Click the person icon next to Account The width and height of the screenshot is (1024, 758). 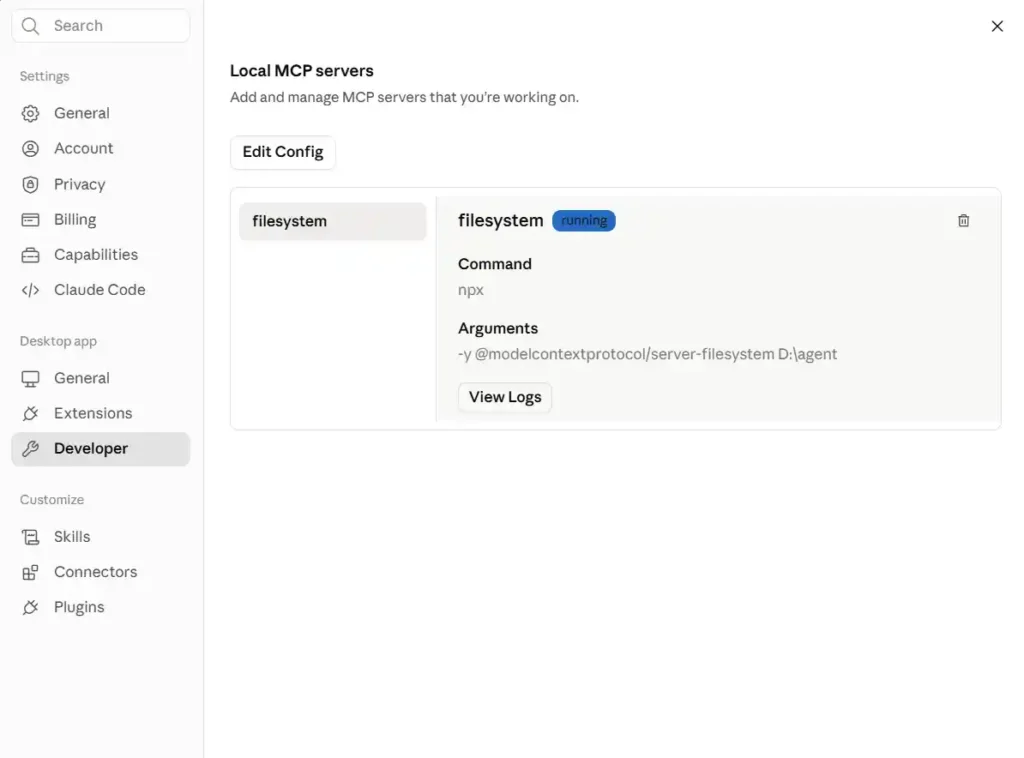[x=30, y=149]
